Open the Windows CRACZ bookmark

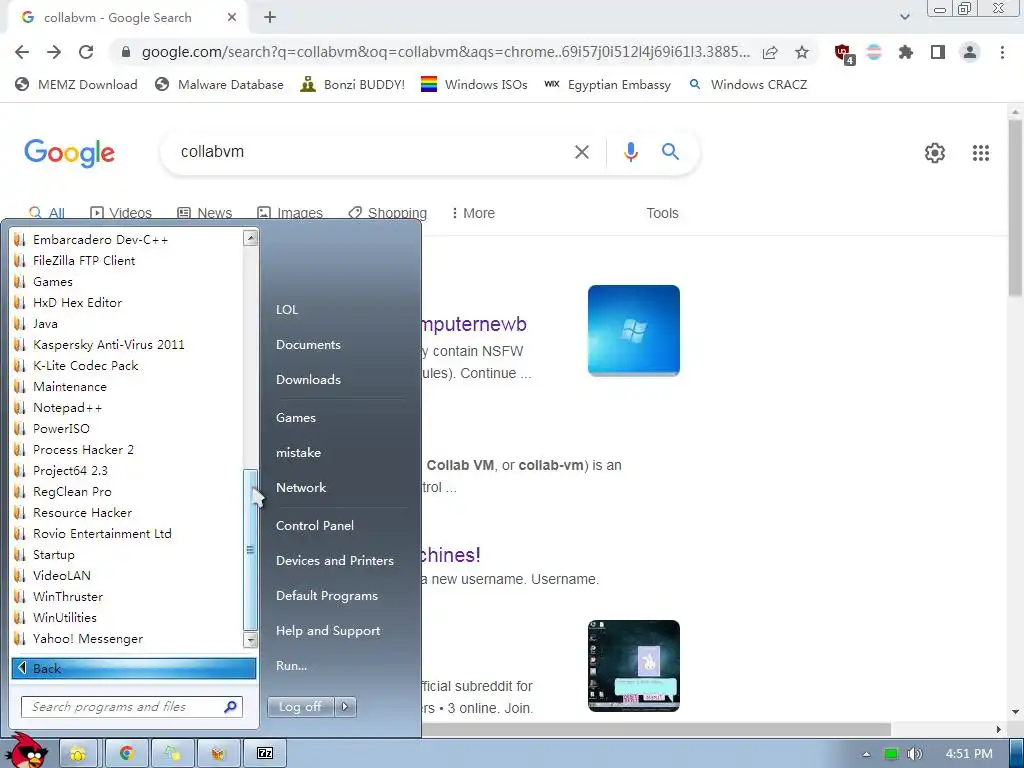coord(748,84)
